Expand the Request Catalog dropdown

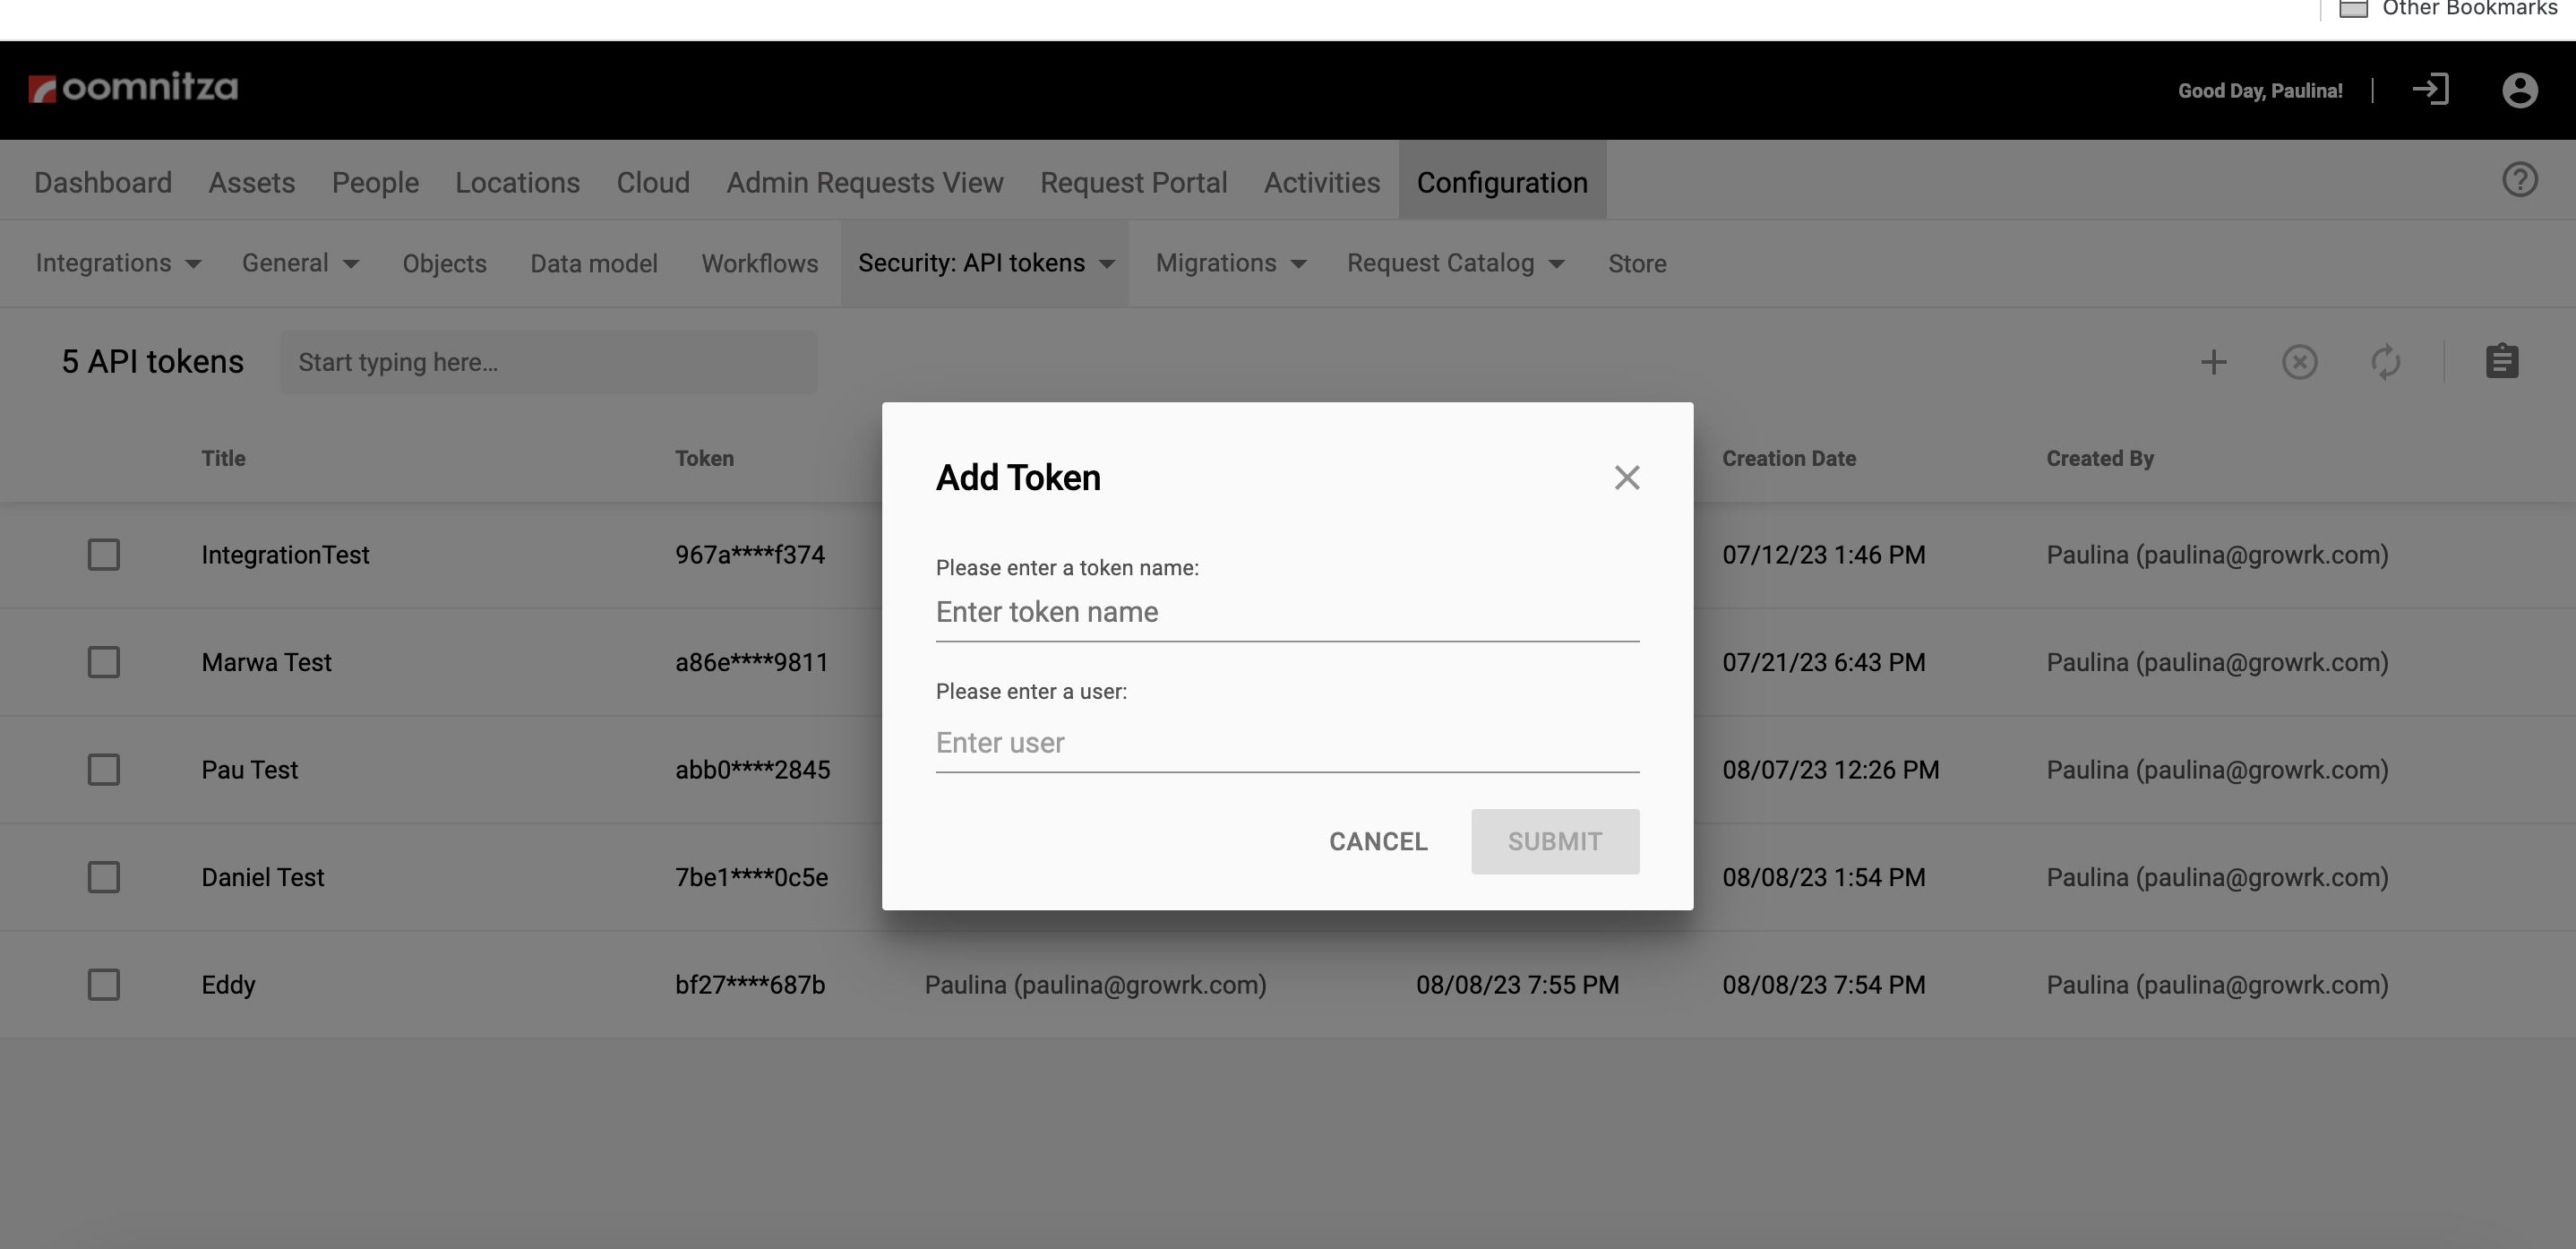click(x=1455, y=263)
